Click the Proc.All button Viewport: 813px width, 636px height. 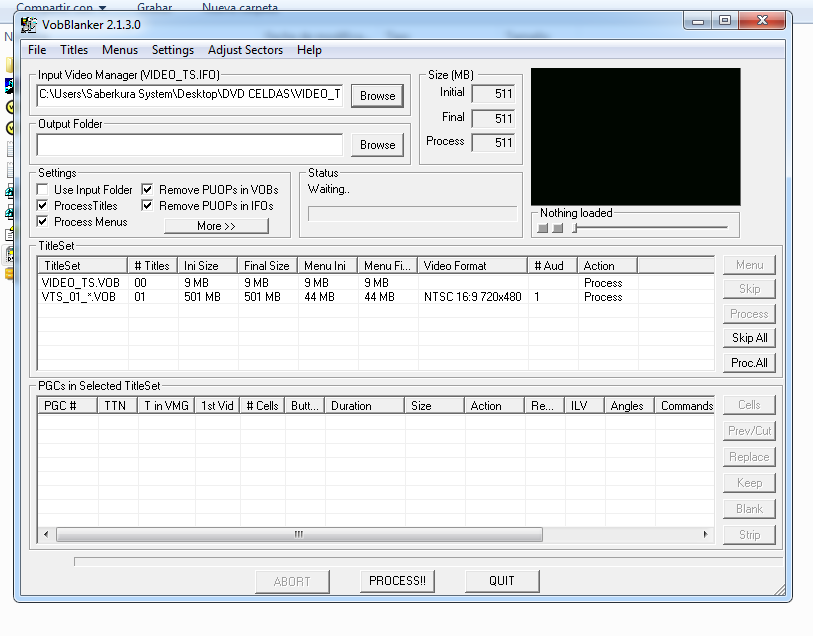tap(749, 363)
